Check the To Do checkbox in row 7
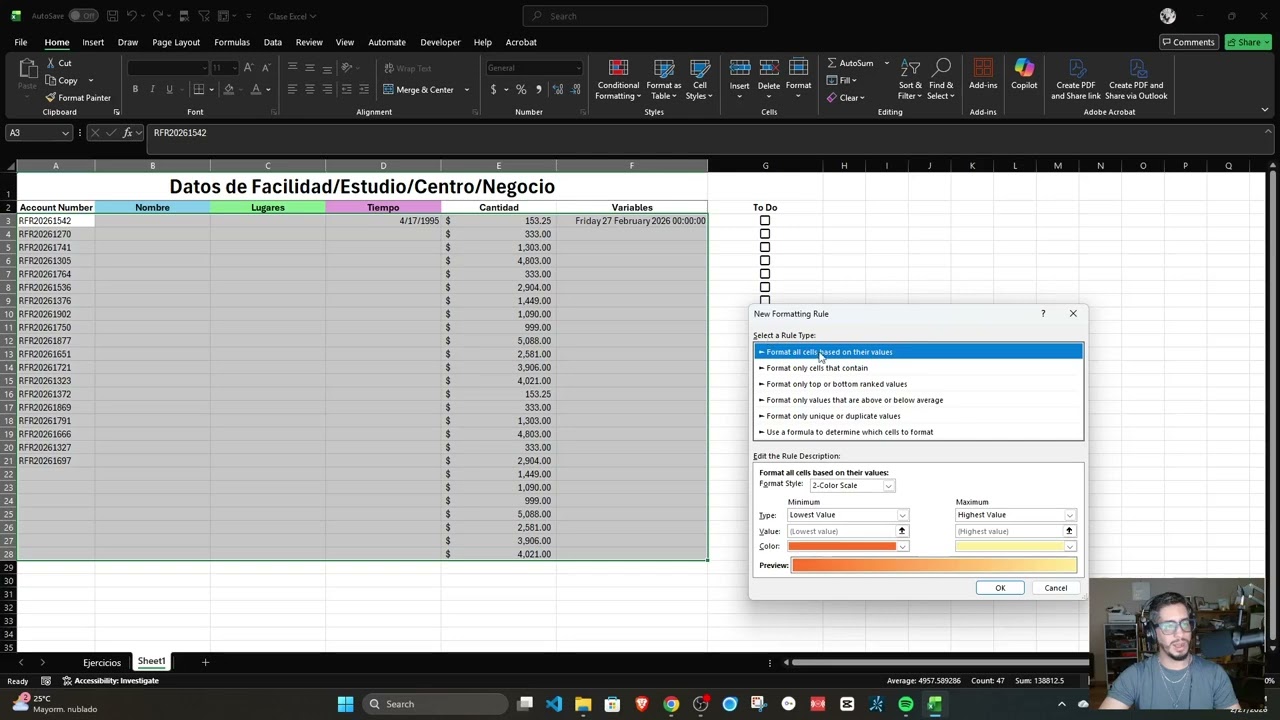This screenshot has height=720, width=1280. pyautogui.click(x=765, y=274)
